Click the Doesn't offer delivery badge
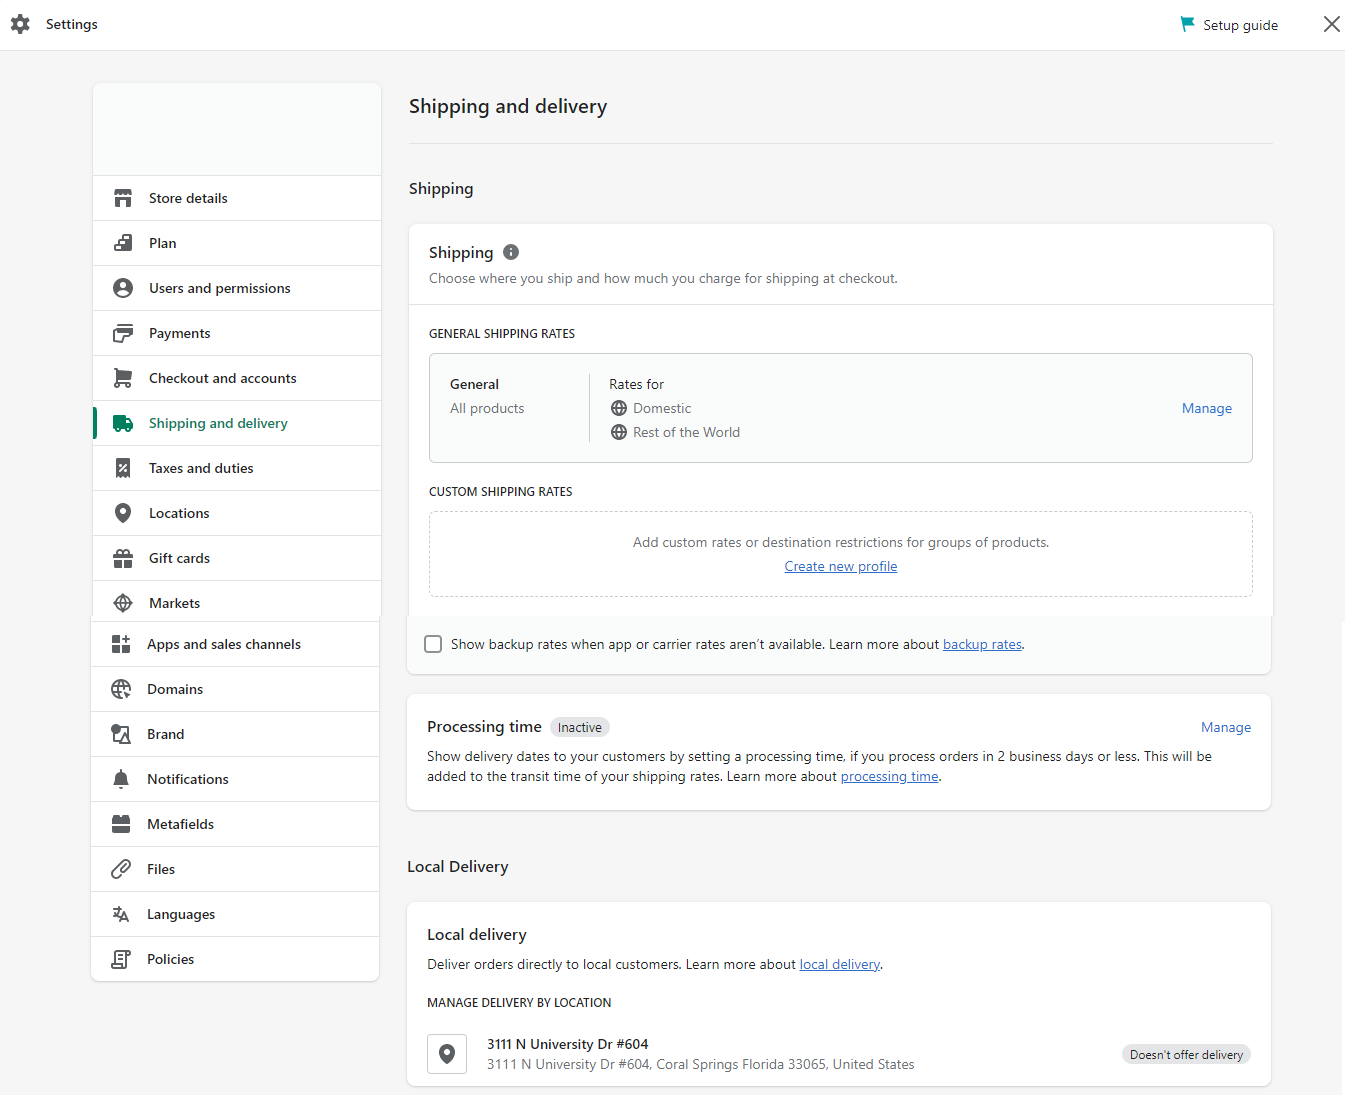Viewport: 1345px width, 1095px height. coord(1186,1054)
